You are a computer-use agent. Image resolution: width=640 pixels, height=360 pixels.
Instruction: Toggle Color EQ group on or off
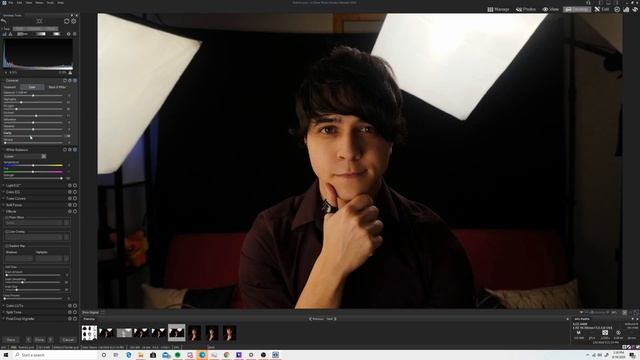(x=75, y=192)
